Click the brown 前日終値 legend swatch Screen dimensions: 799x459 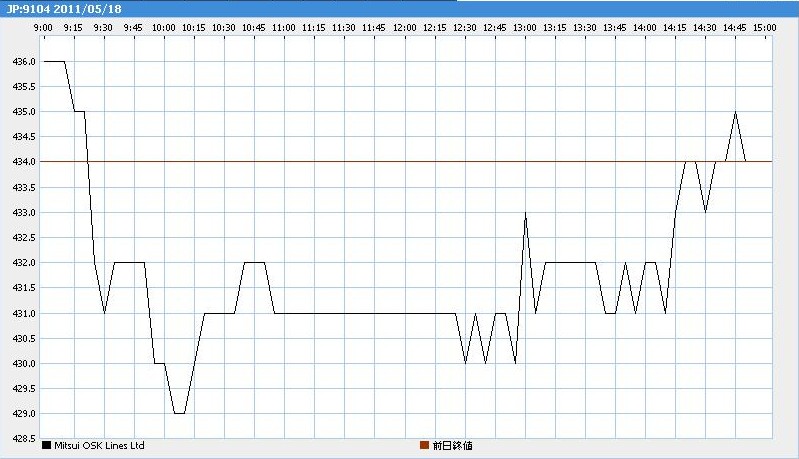point(424,445)
